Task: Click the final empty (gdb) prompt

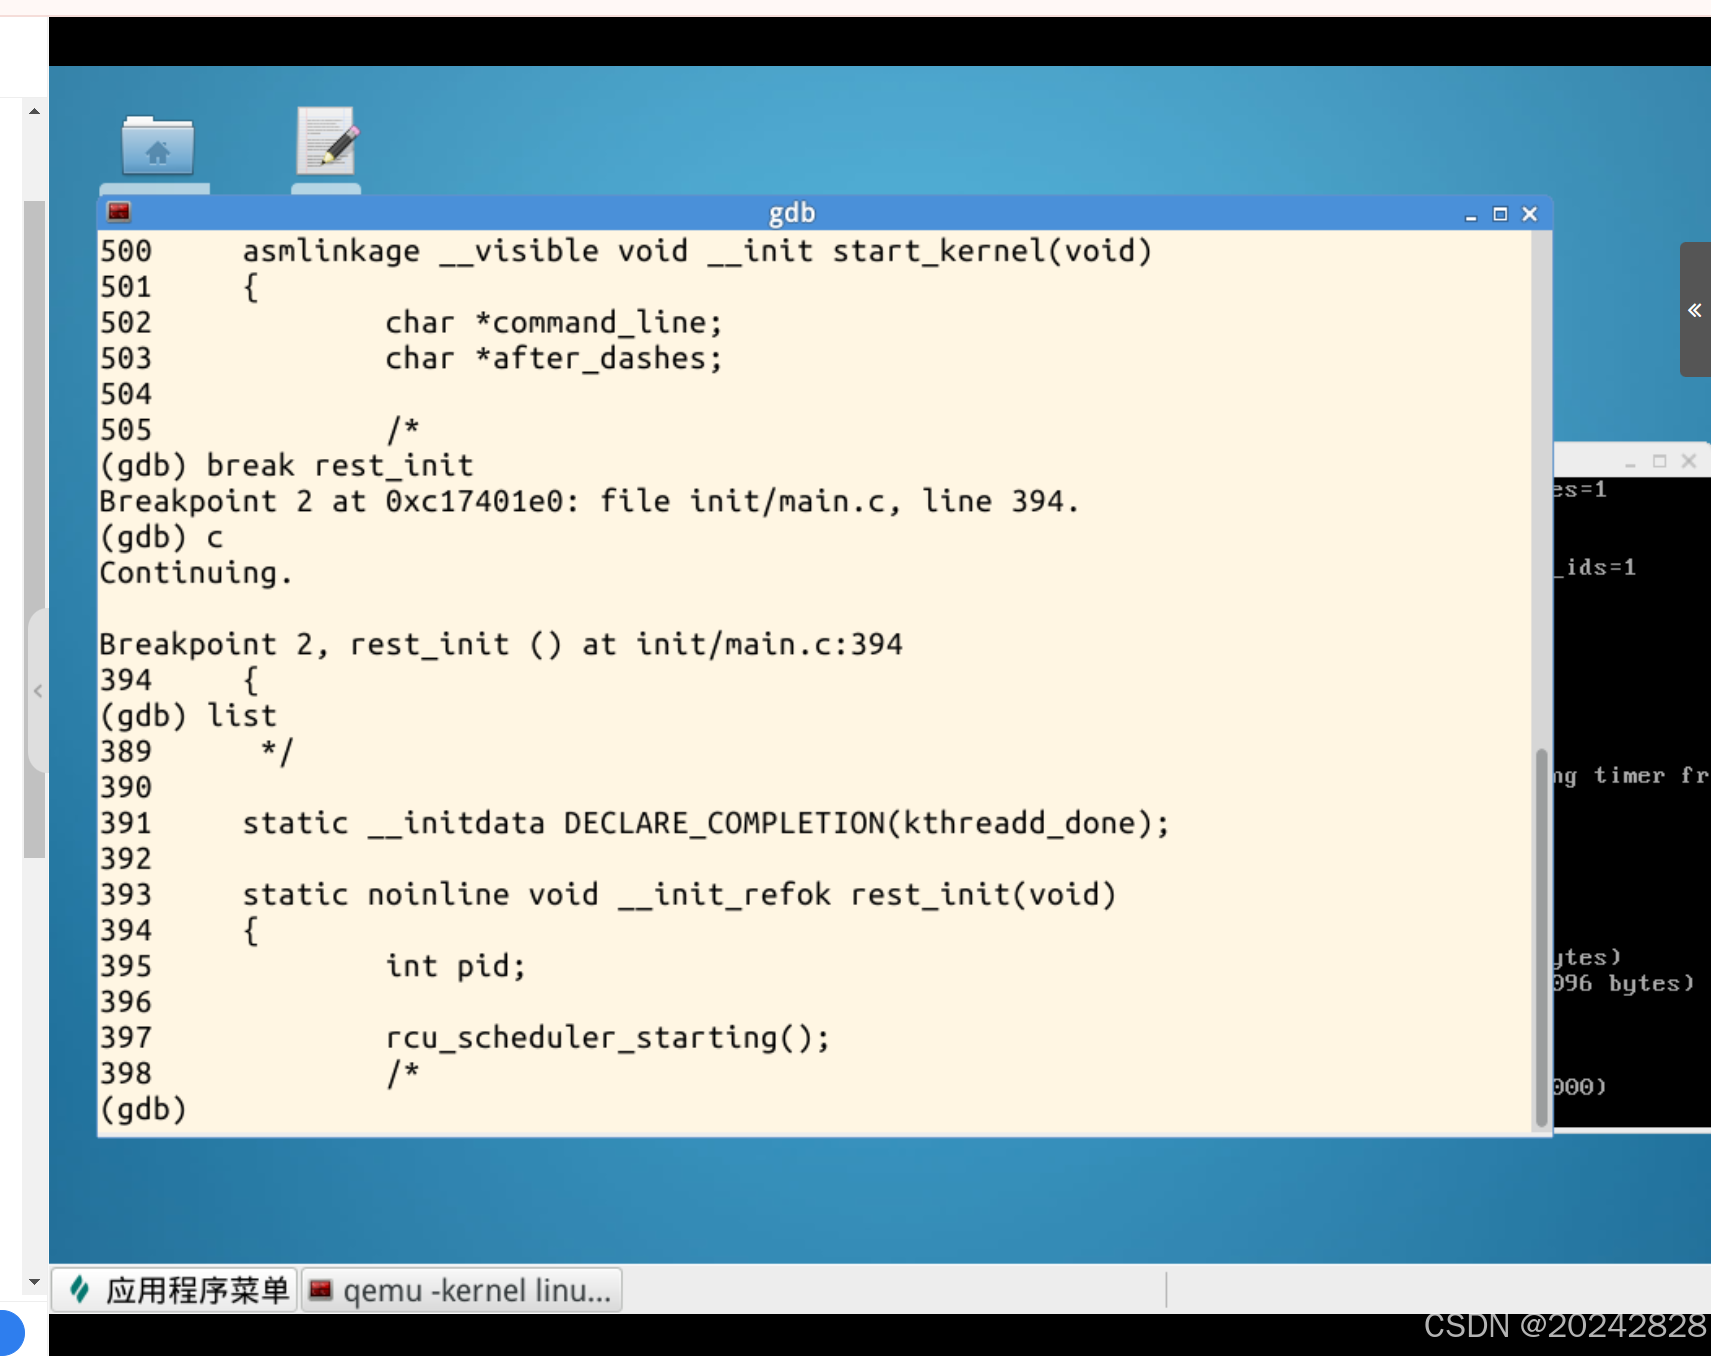Action: click(143, 1110)
